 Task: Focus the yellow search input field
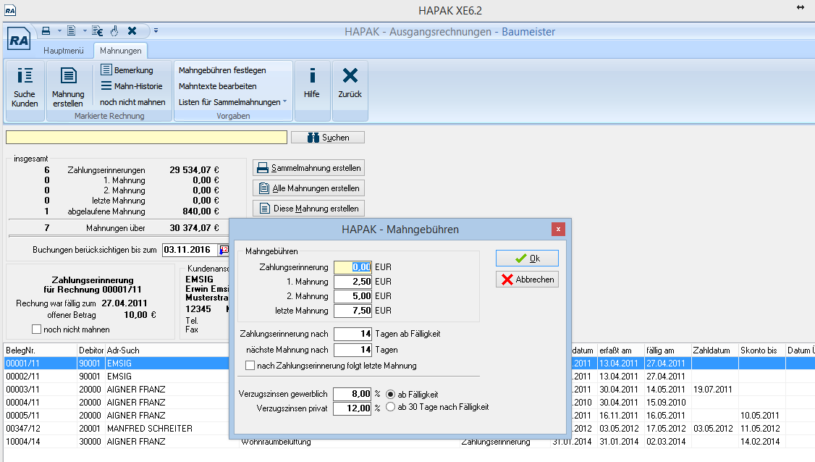point(147,137)
